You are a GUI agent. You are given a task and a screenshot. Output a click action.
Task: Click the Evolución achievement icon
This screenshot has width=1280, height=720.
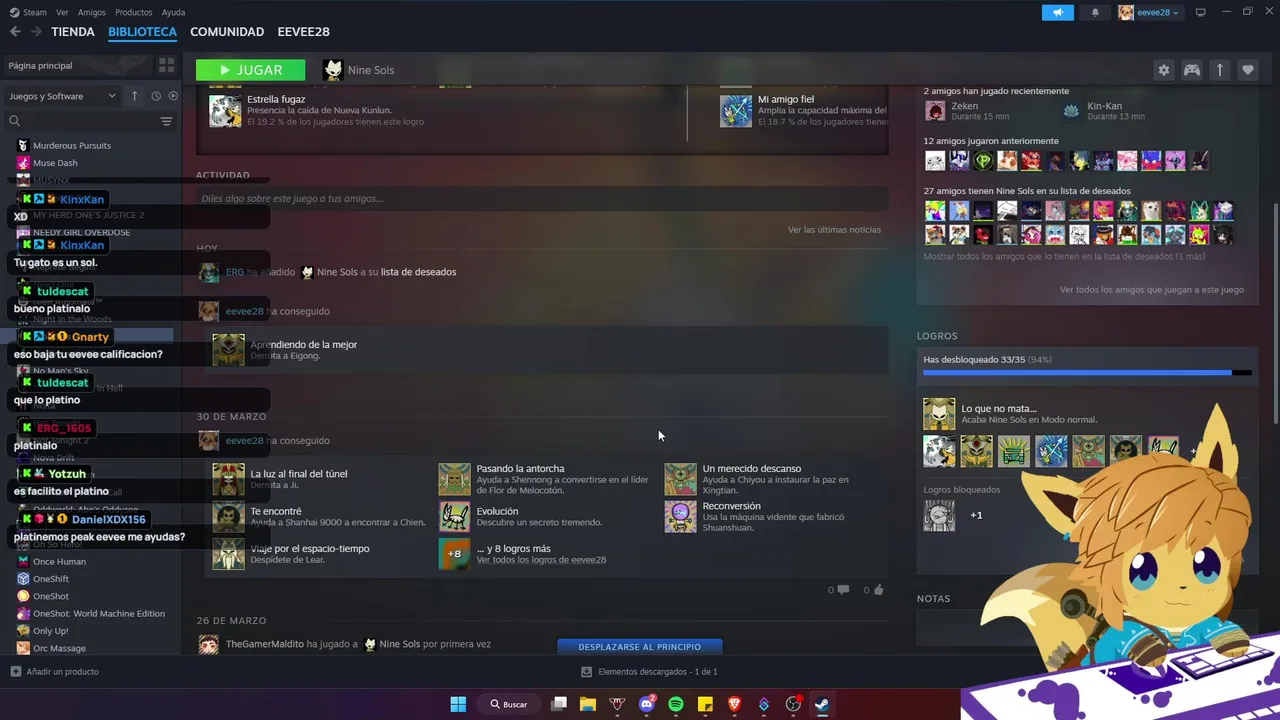coord(455,517)
